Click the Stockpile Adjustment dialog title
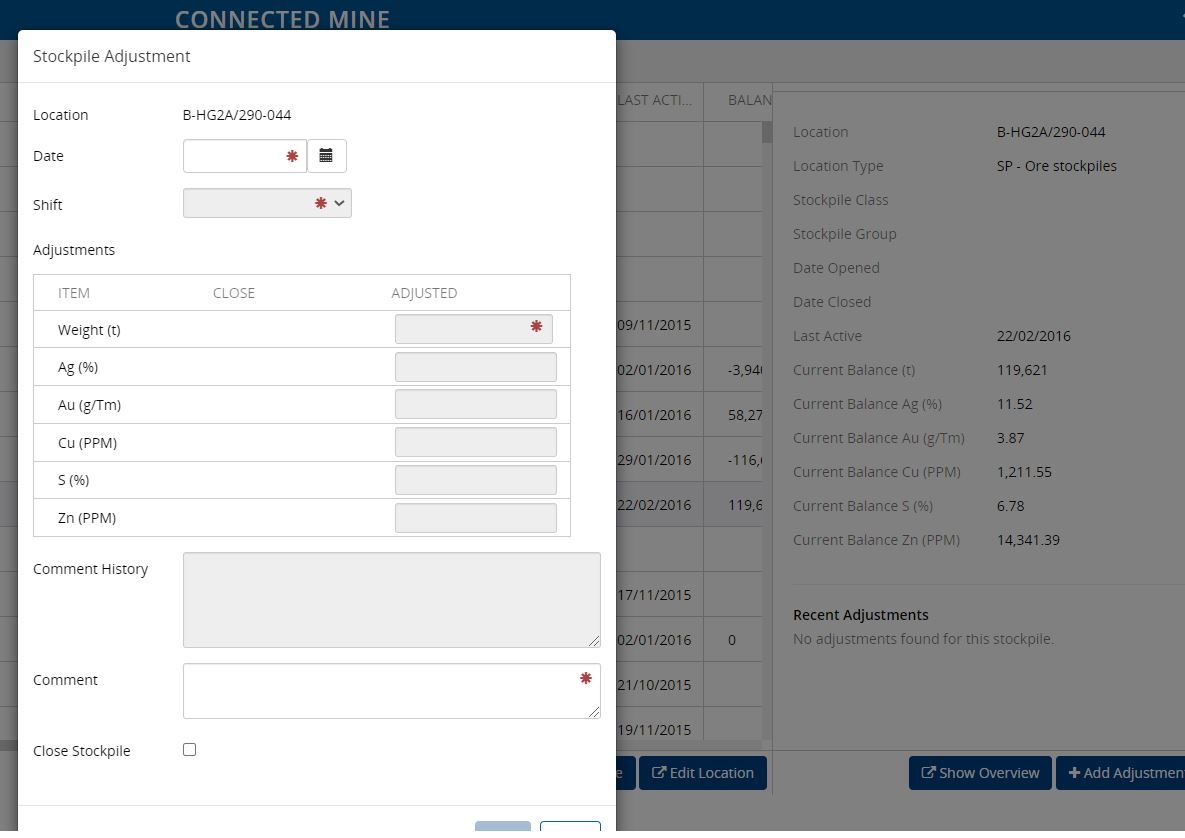1185x838 pixels. [x=112, y=57]
